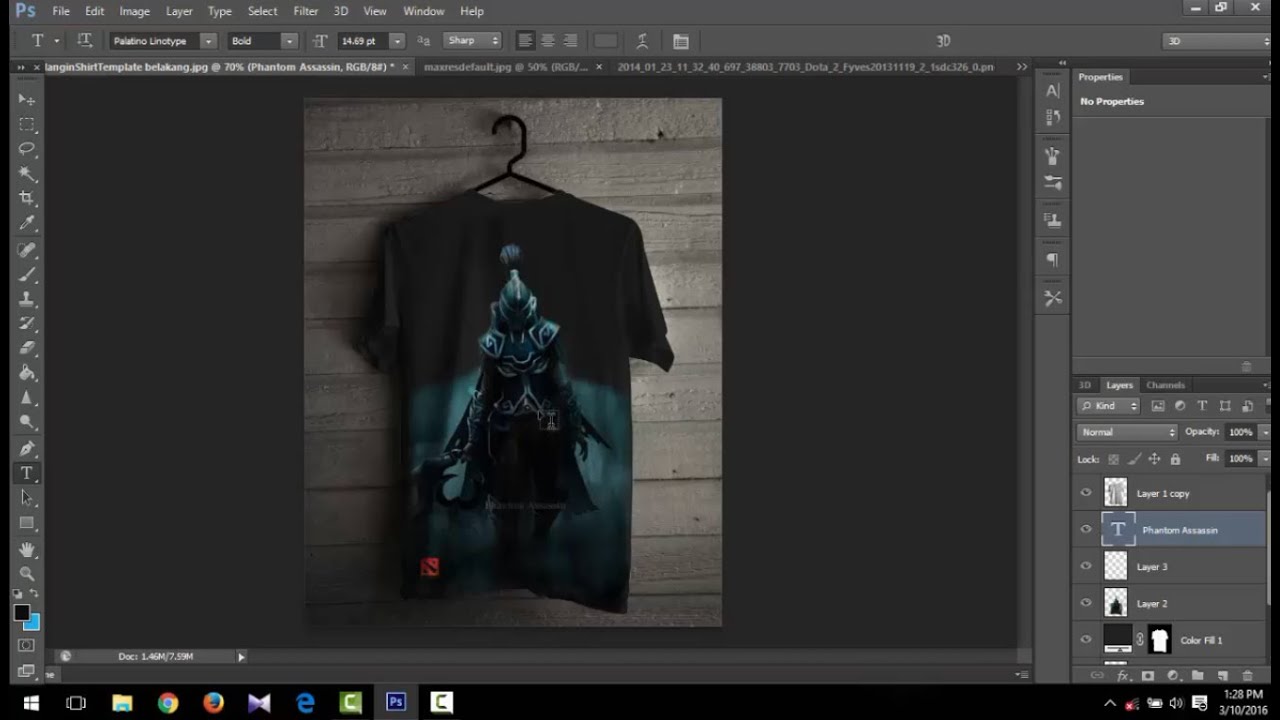Open the Normal blend mode dropdown
Image resolution: width=1280 pixels, height=720 pixels.
tap(1128, 432)
